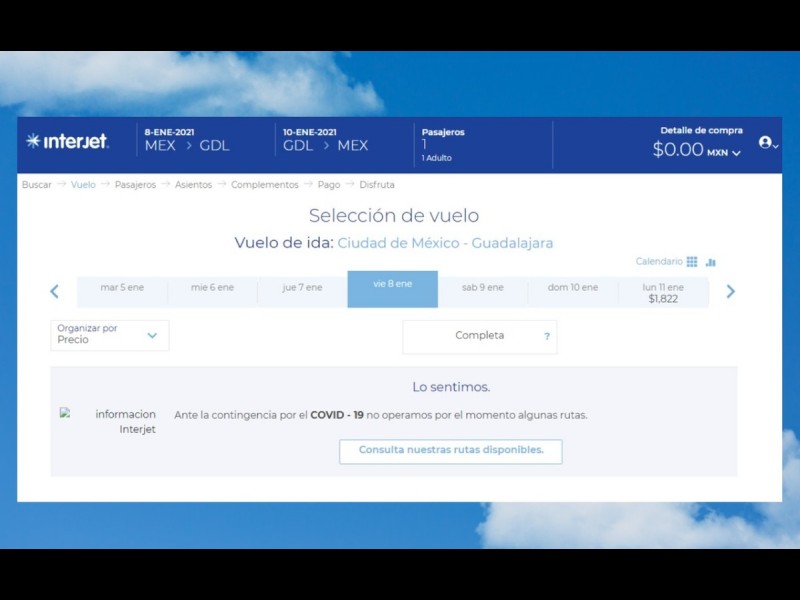Pick the jue 7 ene date tab
Image resolution: width=800 pixels, height=600 pixels.
(x=302, y=288)
